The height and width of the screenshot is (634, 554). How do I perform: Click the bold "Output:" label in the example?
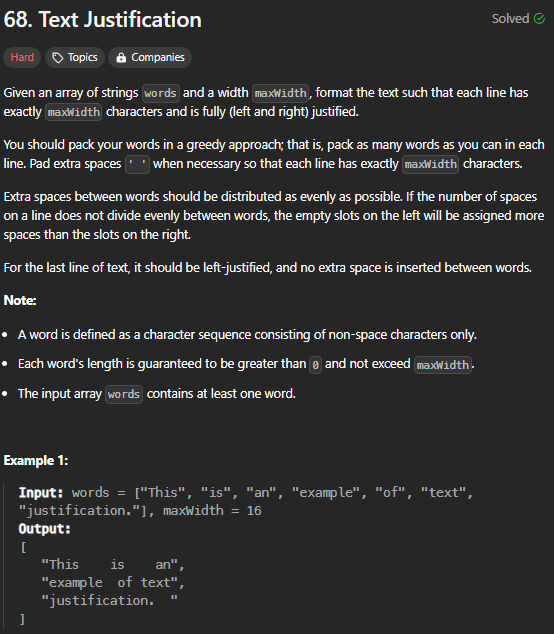(x=44, y=529)
